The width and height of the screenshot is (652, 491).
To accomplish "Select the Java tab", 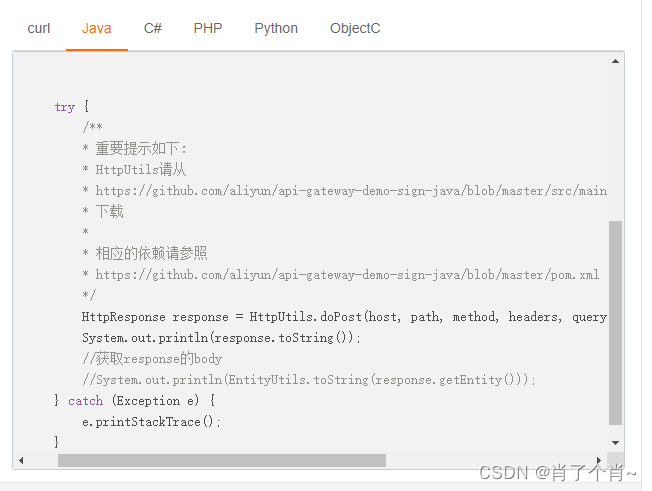I will (96, 28).
